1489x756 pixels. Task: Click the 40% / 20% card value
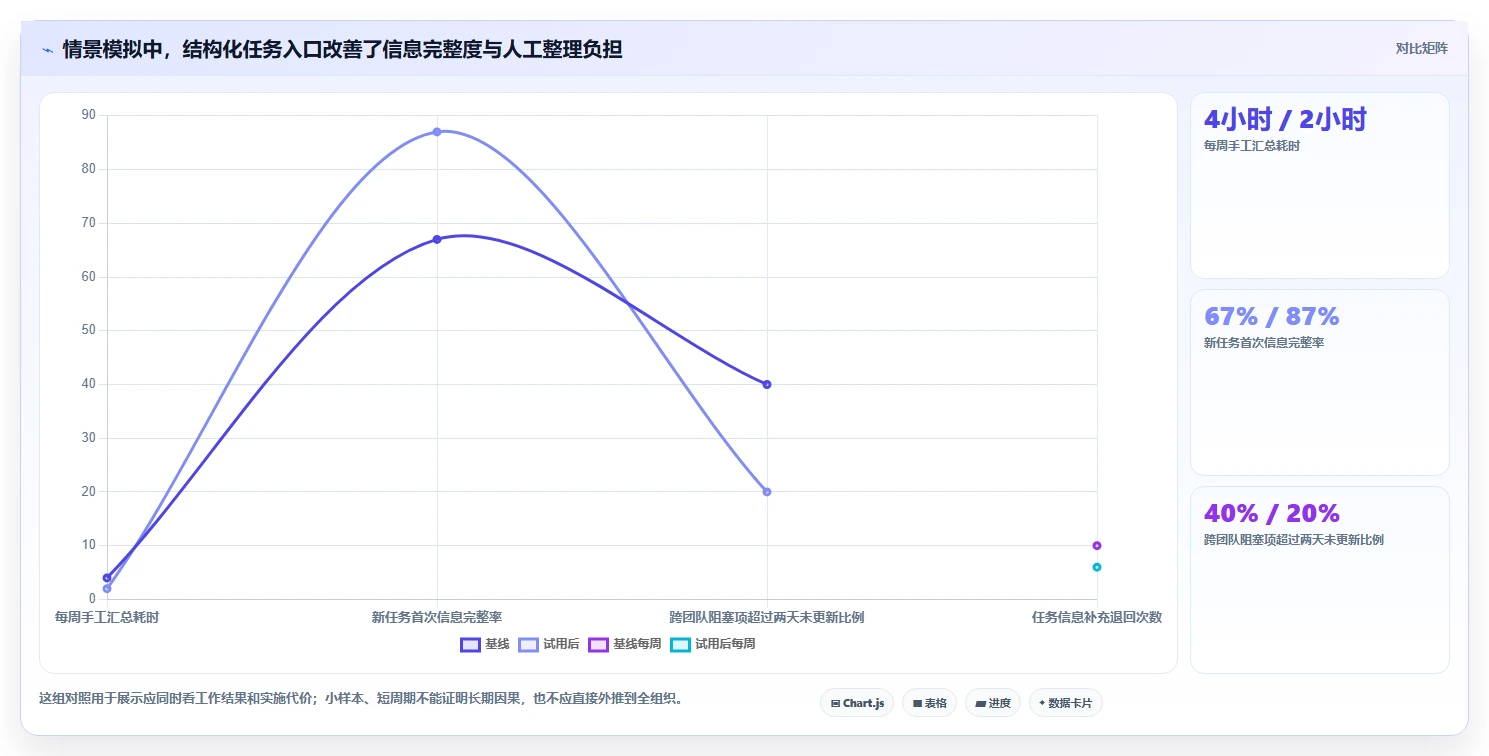coord(1271,514)
